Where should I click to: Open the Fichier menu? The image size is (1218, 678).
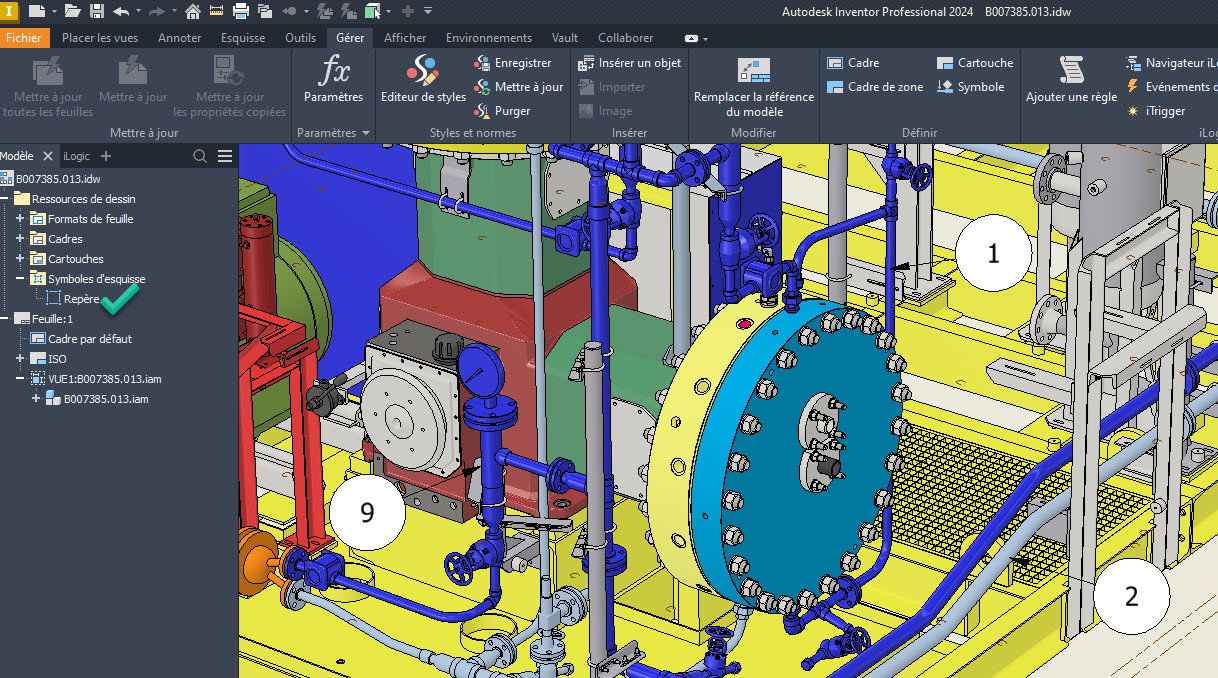pyautogui.click(x=24, y=38)
